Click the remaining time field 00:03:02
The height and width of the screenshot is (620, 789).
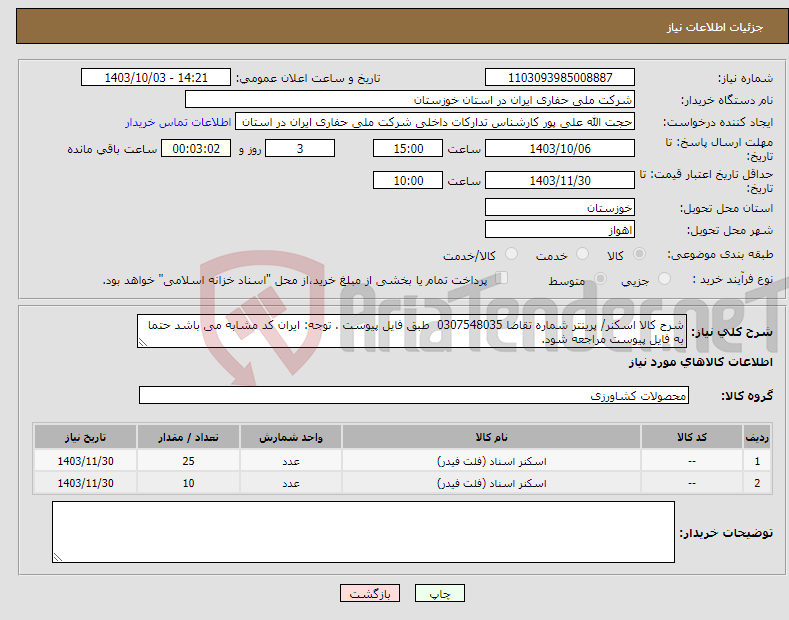click(196, 148)
